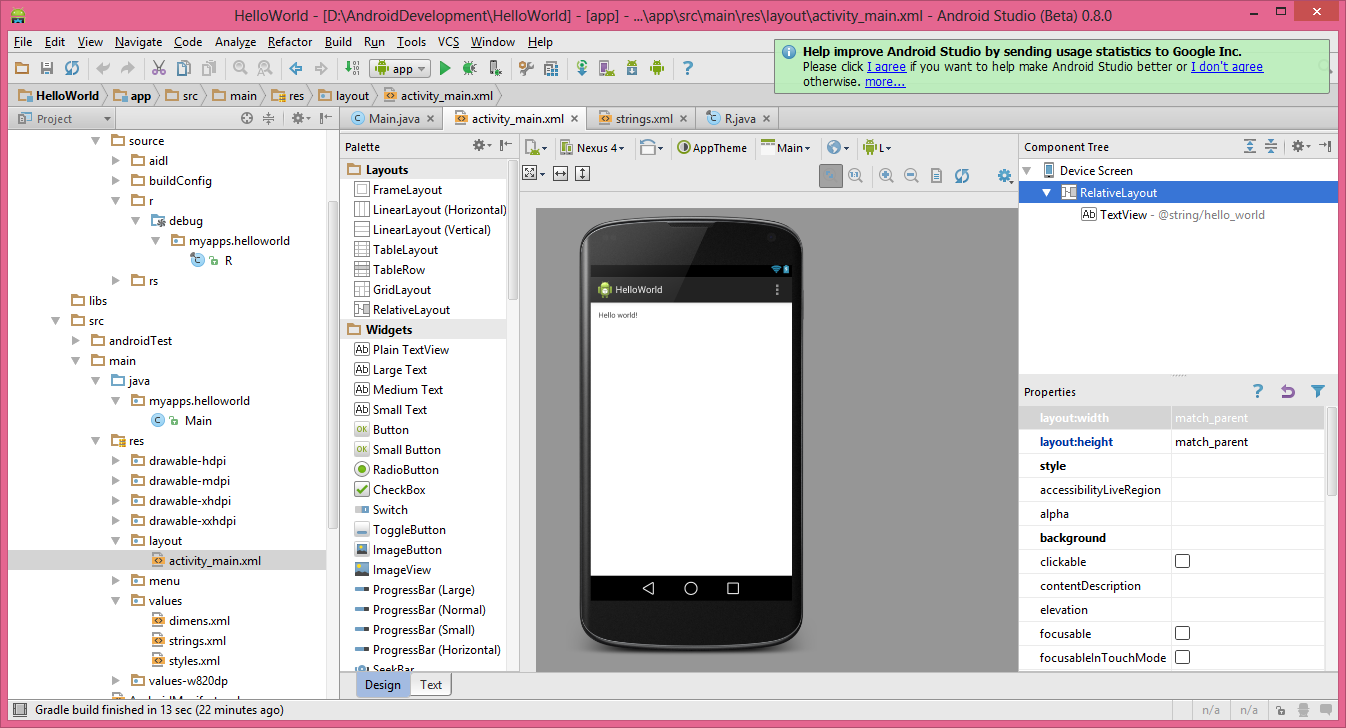Click the Back navigation arrow

[x=296, y=68]
